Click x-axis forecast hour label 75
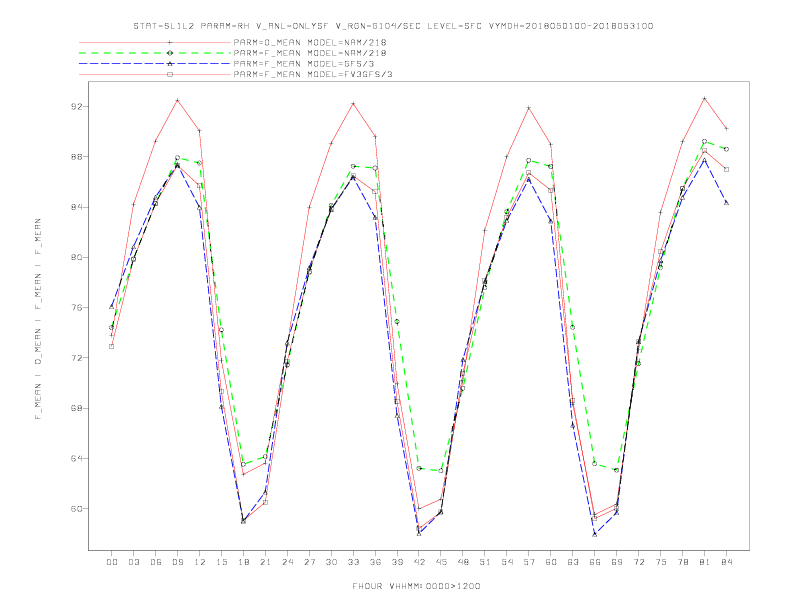This screenshot has width=792, height=612. click(661, 562)
